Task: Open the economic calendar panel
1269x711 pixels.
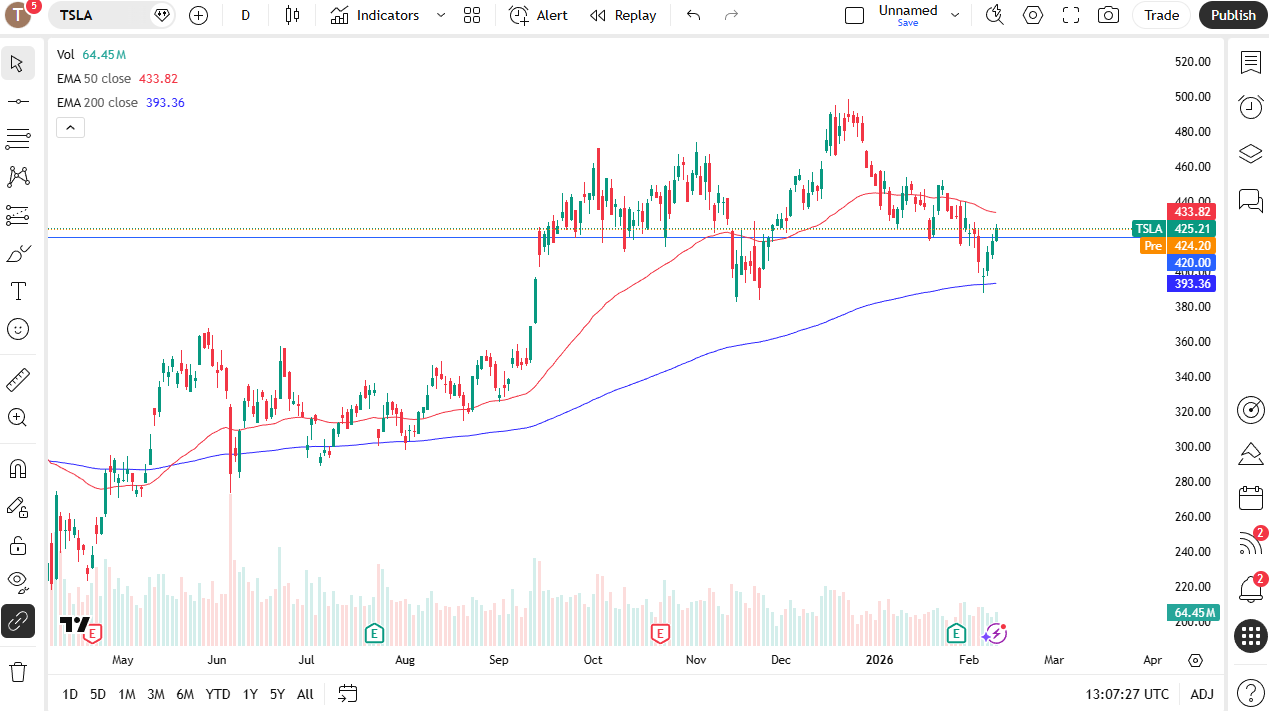Action: coord(1250,498)
